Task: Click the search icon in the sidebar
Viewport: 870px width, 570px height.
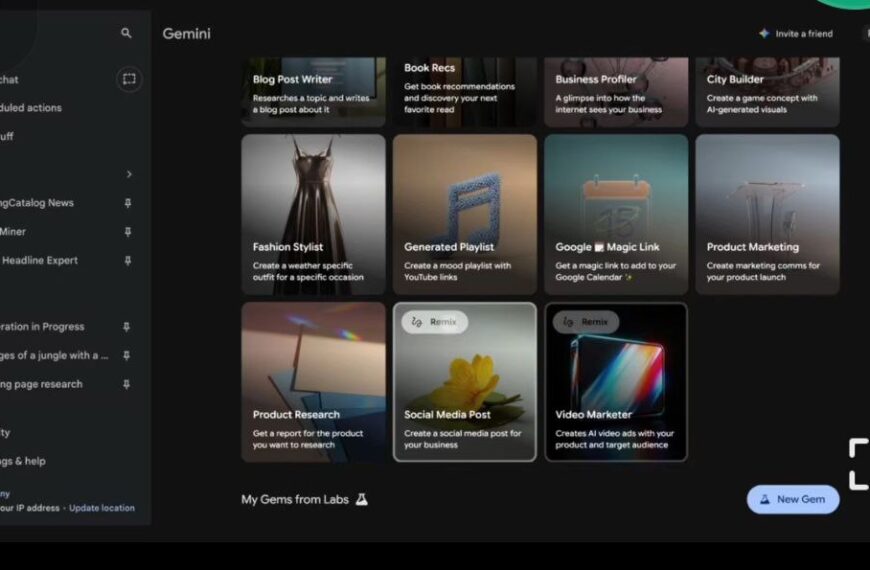Action: pos(126,33)
